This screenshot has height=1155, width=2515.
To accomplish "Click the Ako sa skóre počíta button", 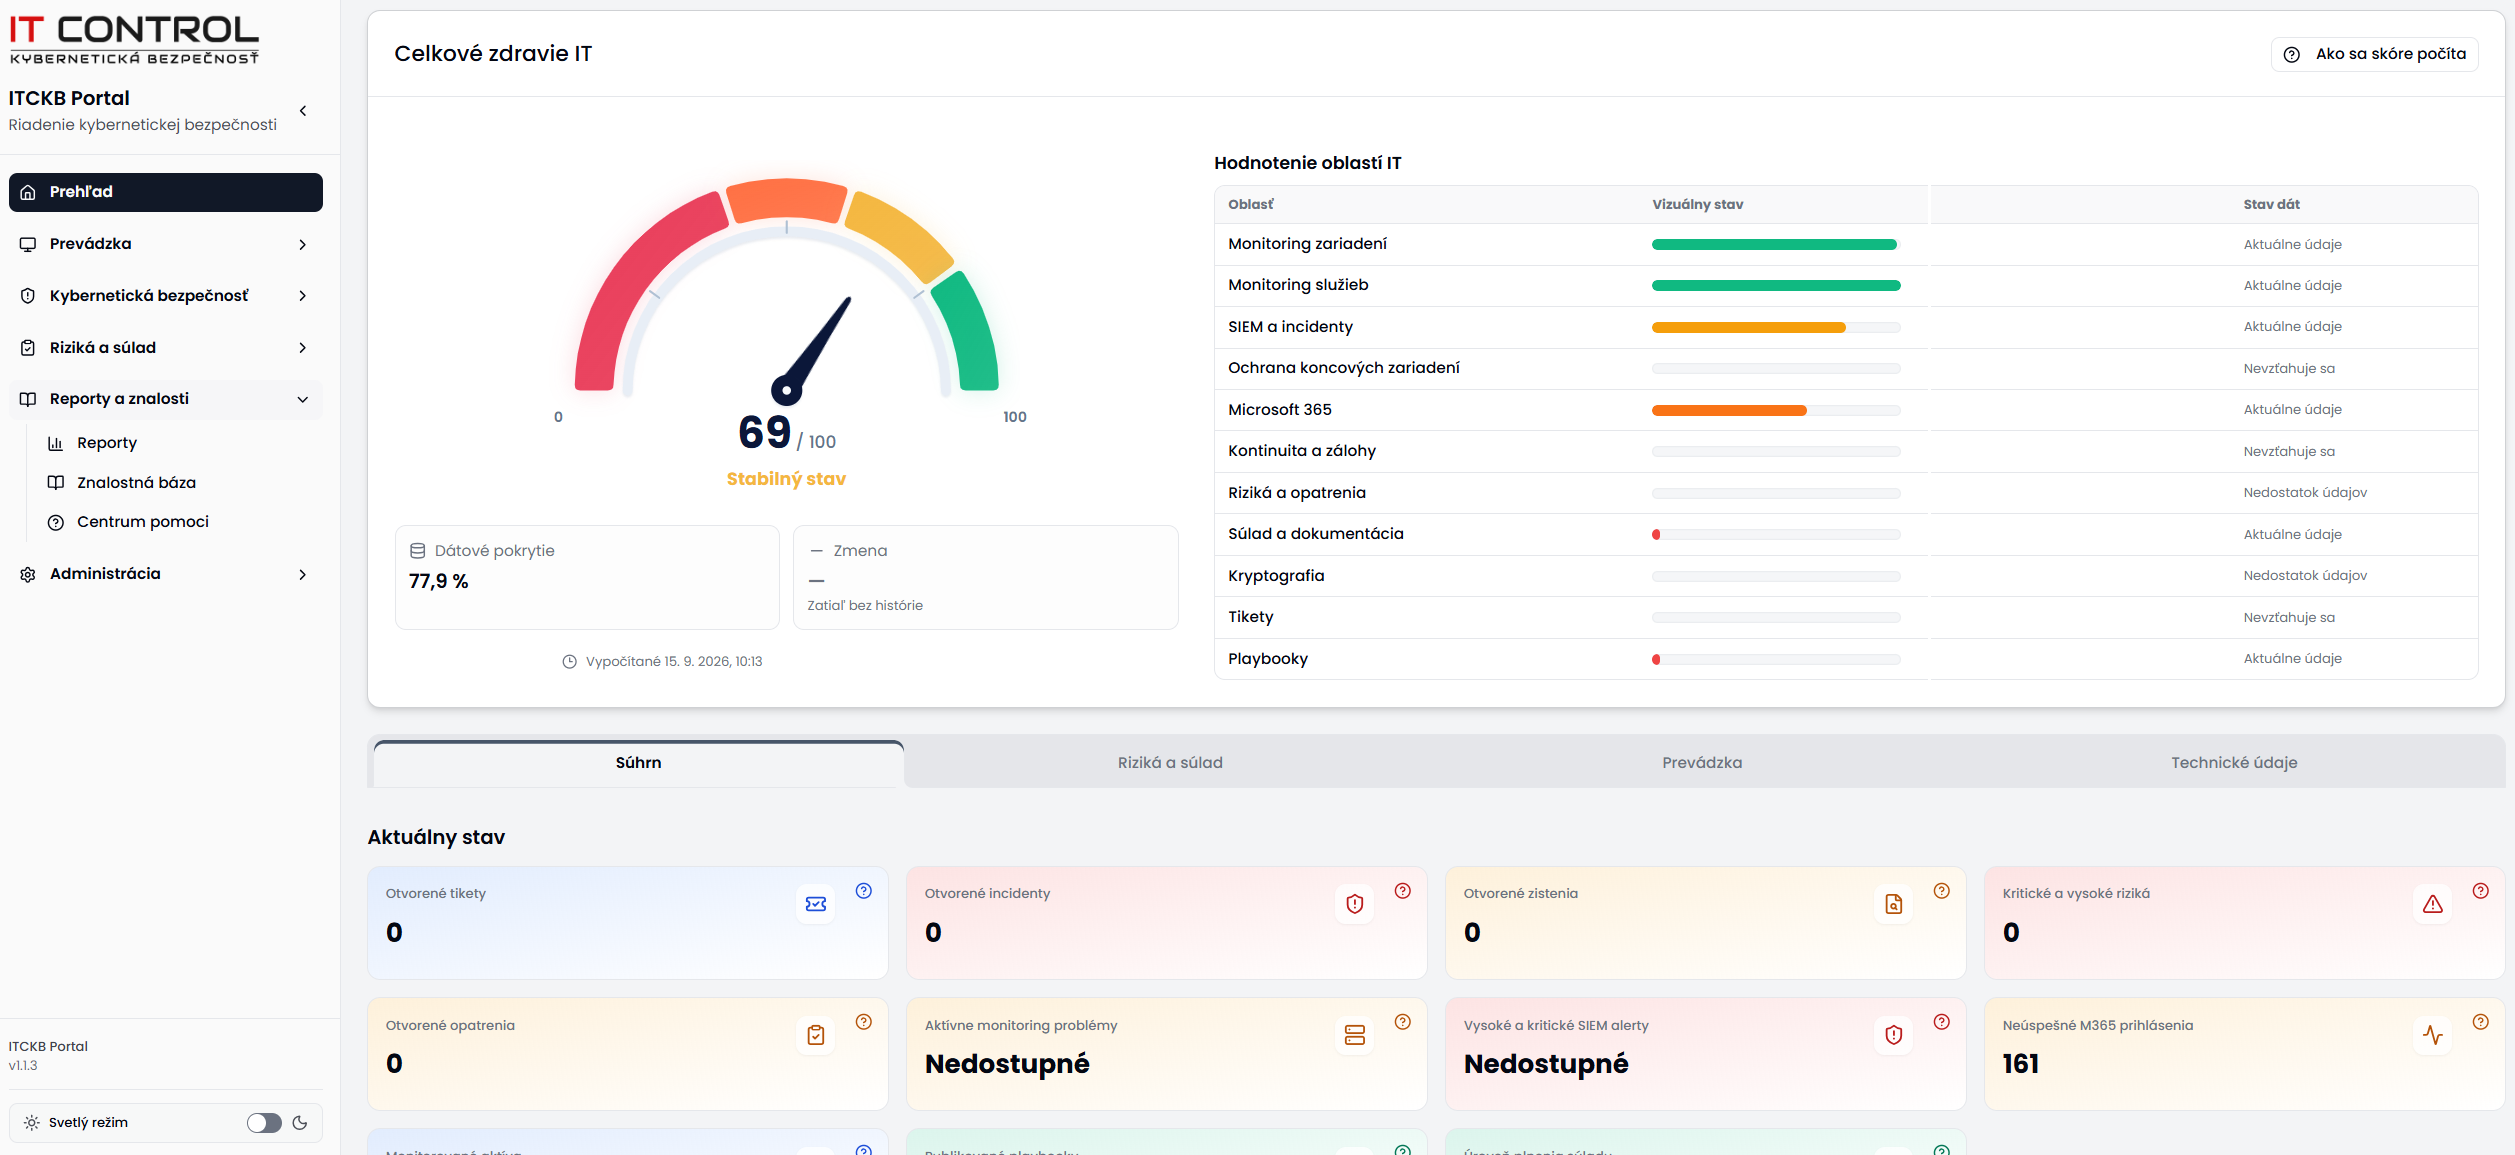I will click(2375, 54).
